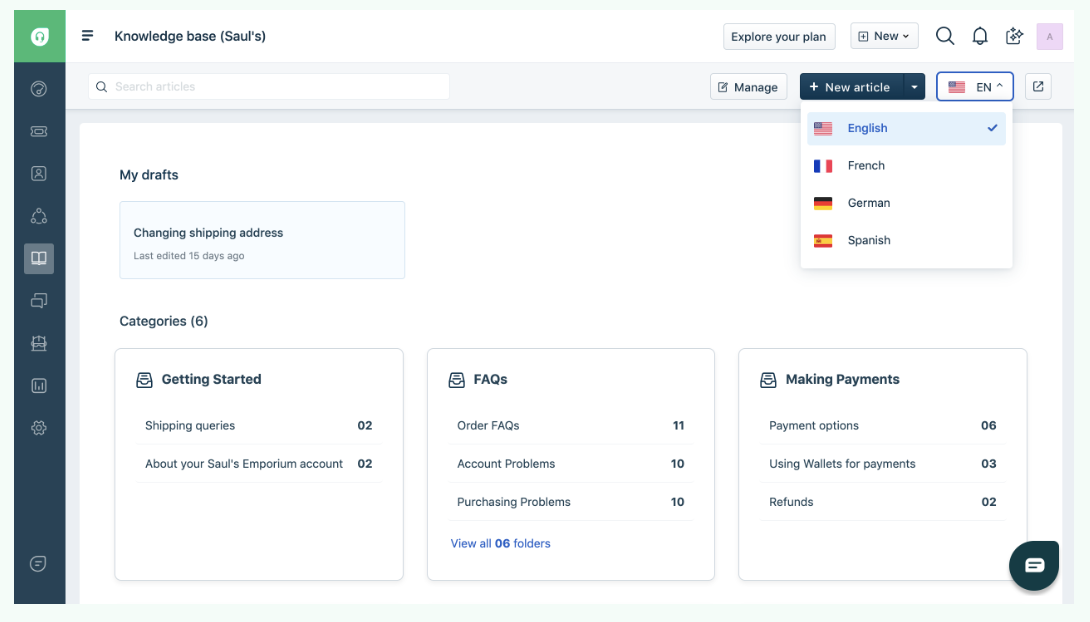This screenshot has width=1090, height=622.
Task: Open the help chat bubble bottom right
Action: click(x=1034, y=565)
